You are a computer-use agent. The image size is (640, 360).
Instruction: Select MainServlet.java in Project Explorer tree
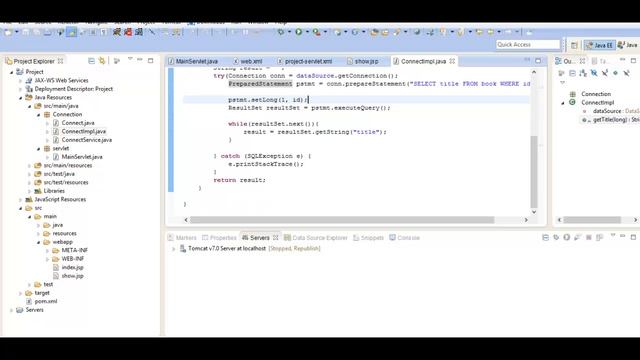click(78, 157)
